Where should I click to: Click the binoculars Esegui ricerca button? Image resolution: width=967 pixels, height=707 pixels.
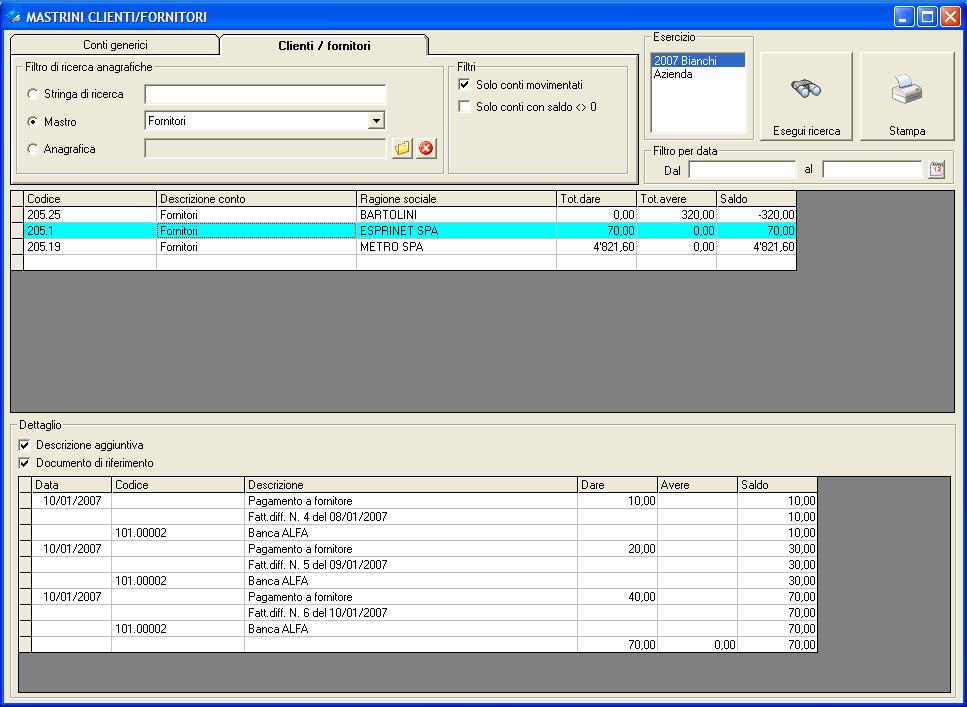tap(806, 96)
